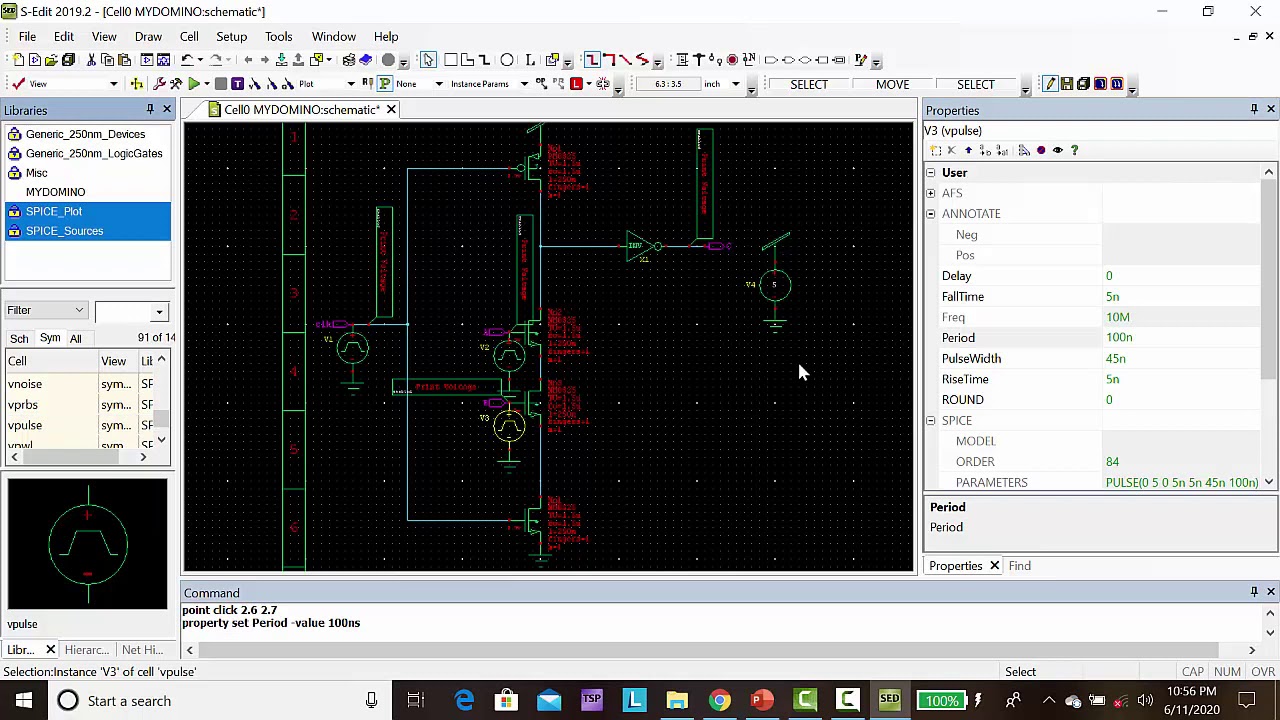The width and height of the screenshot is (1280, 720).
Task: Click the Box rectangle drawing tool
Action: coord(450,59)
